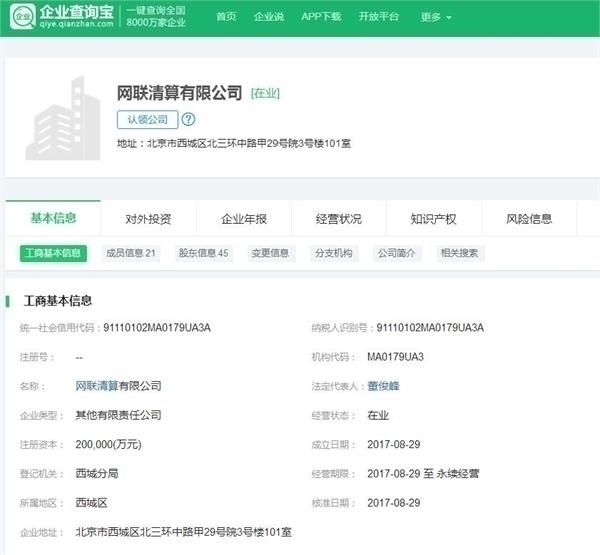Open 开放平台 in the top navigation

[378, 16]
